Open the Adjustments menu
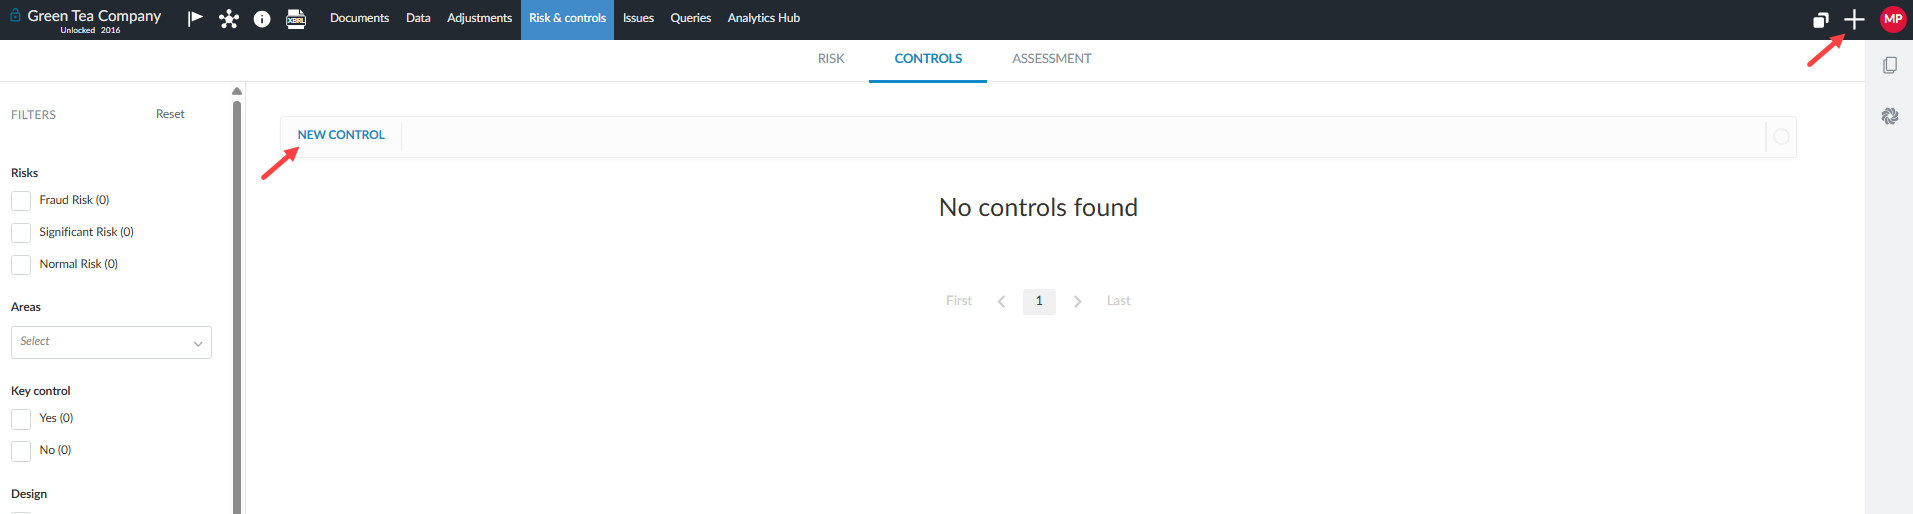The height and width of the screenshot is (514, 1913). pyautogui.click(x=479, y=18)
